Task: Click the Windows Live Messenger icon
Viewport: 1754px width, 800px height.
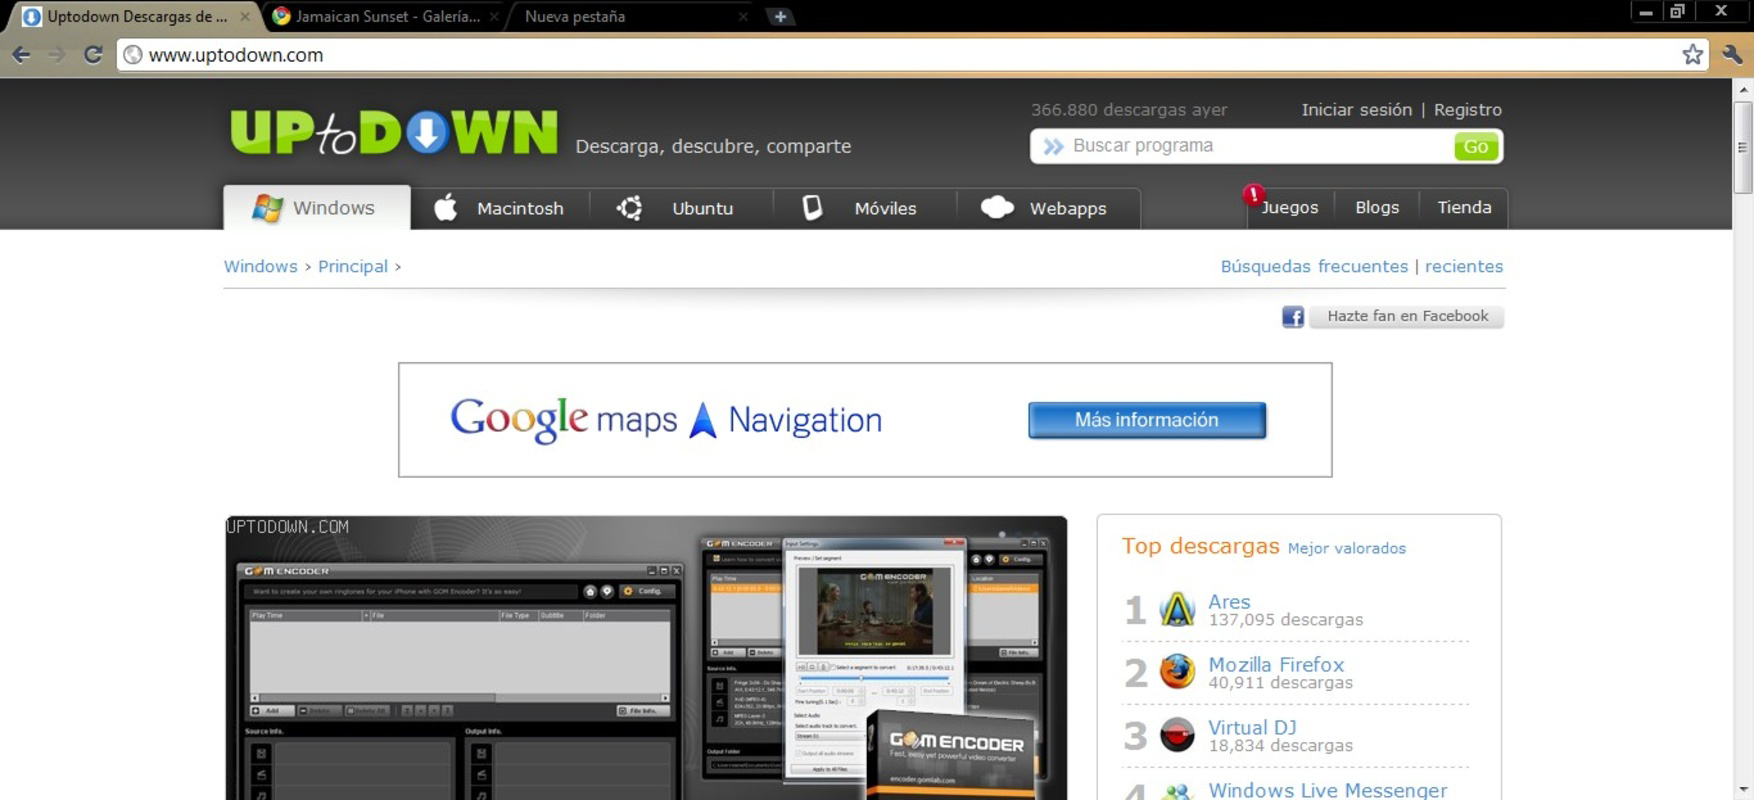Action: point(1177,792)
